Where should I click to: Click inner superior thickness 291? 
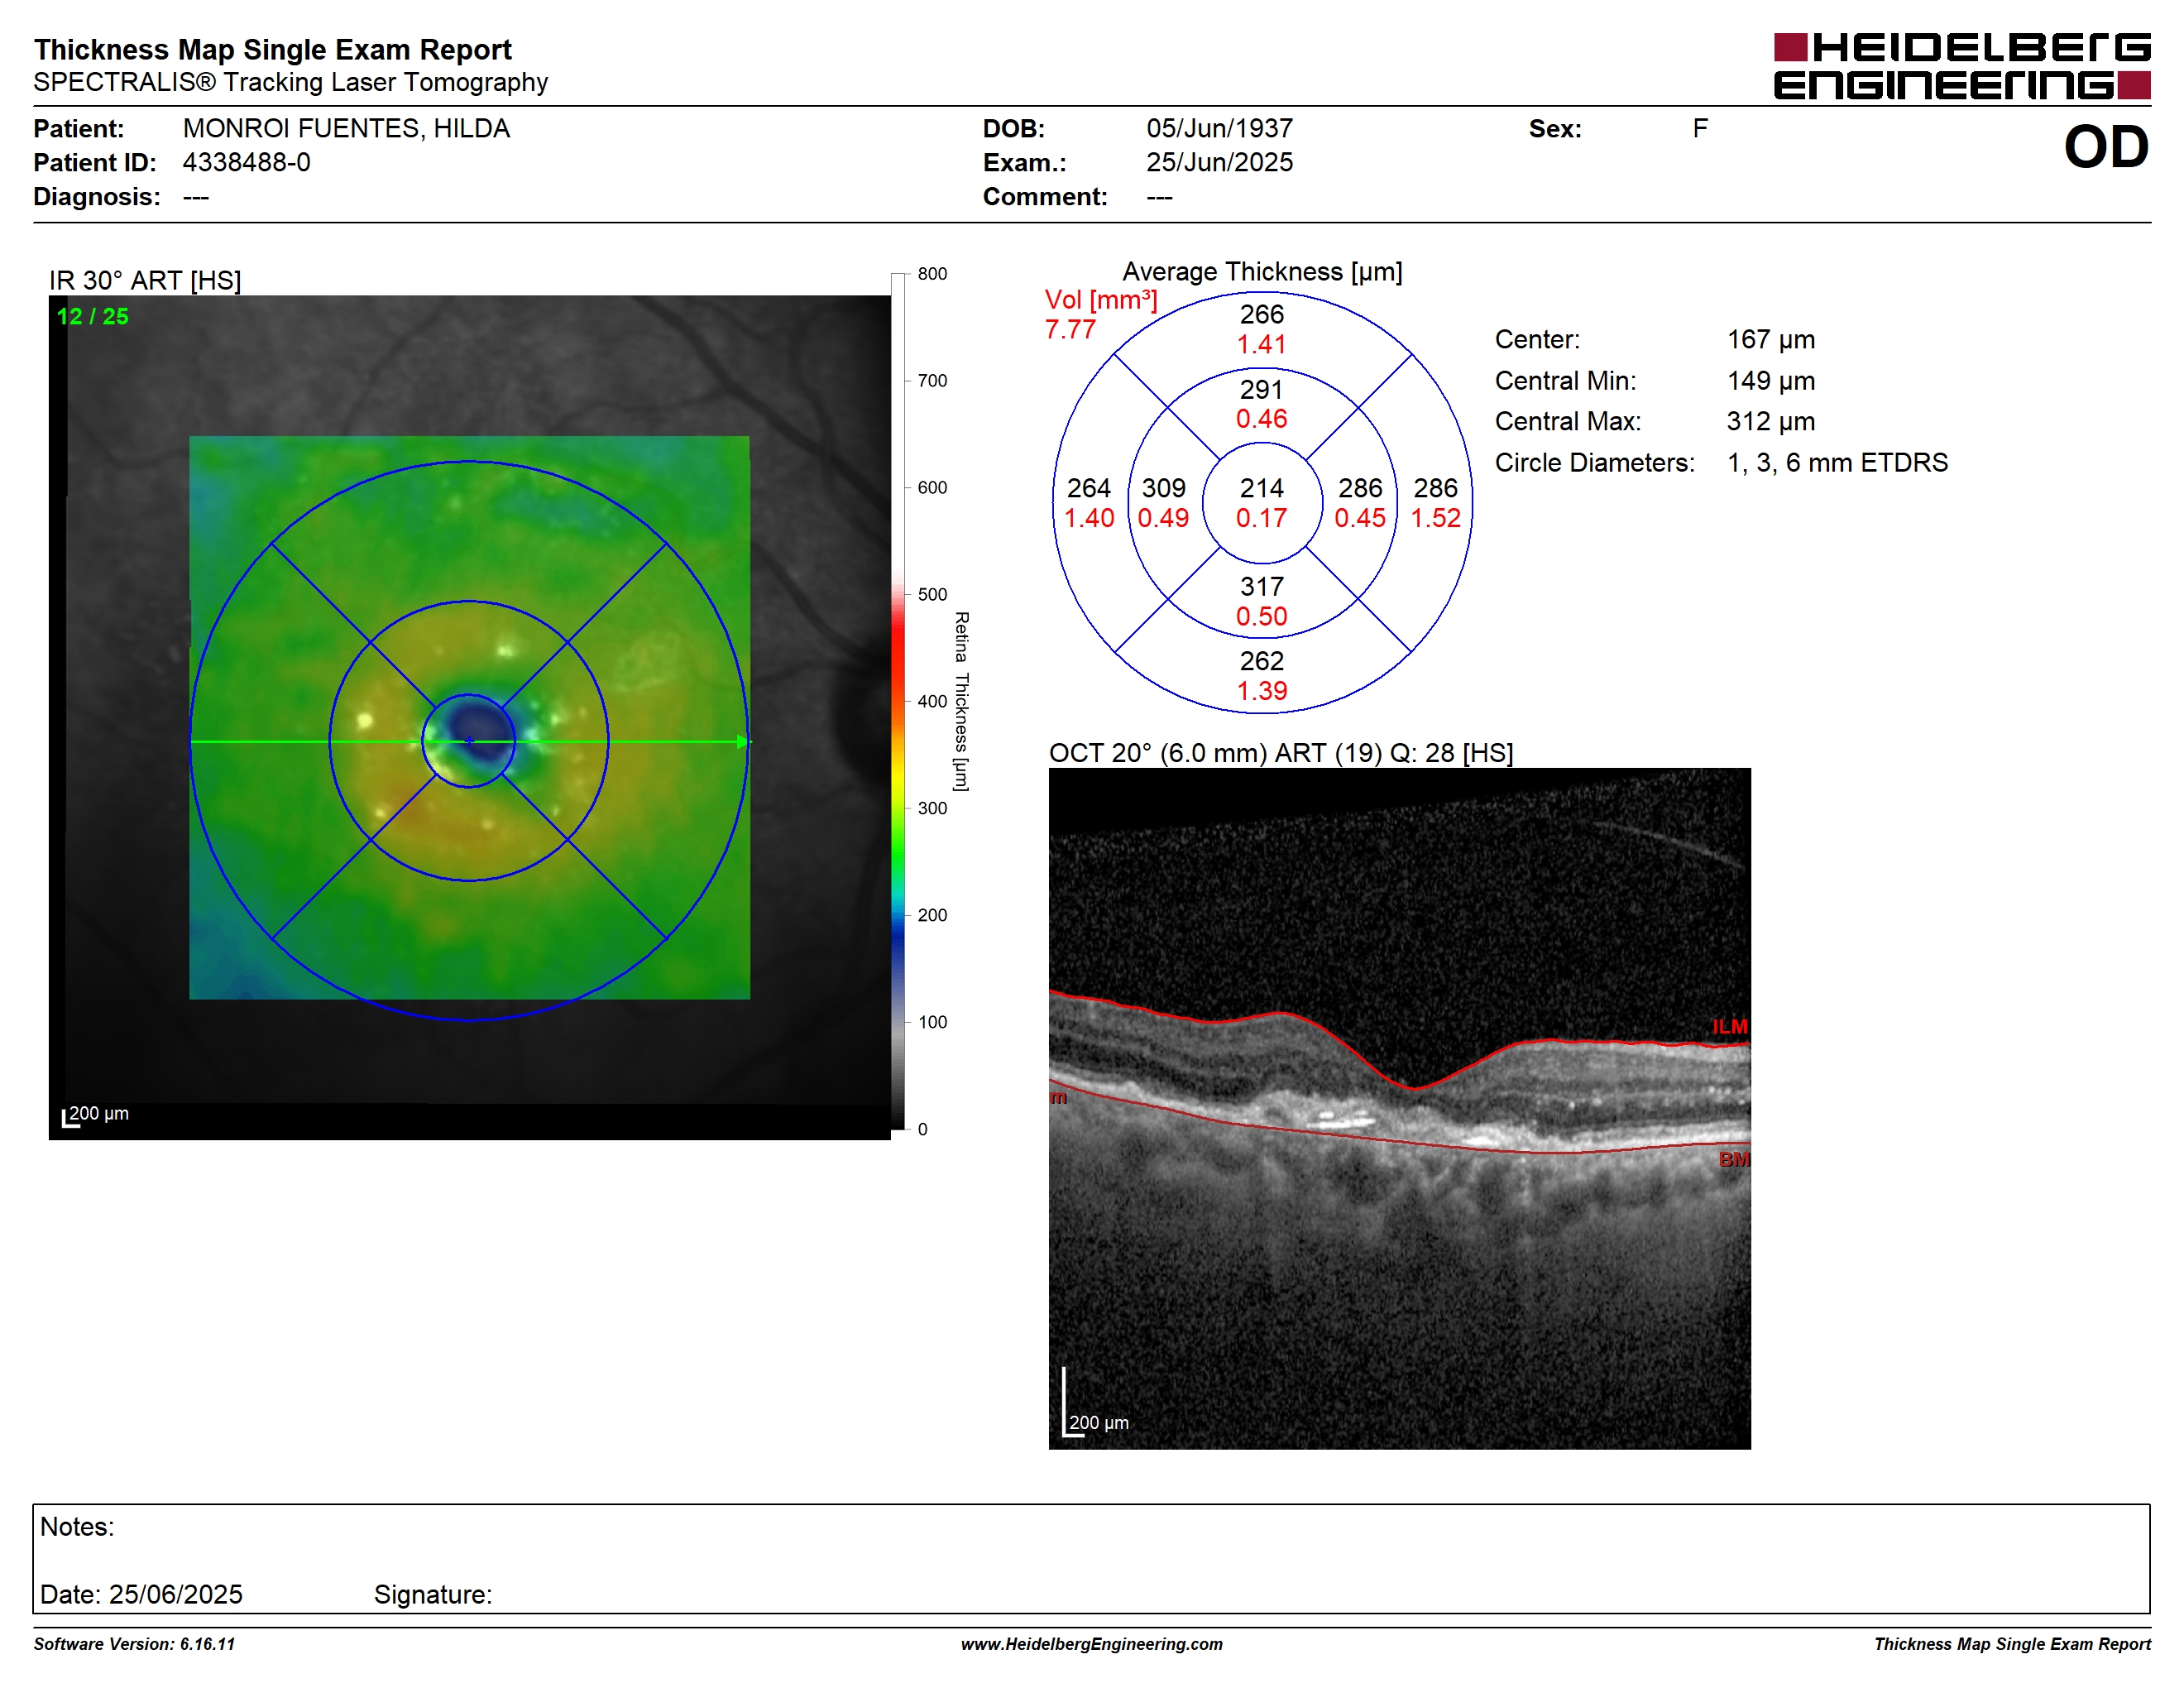click(x=1261, y=389)
